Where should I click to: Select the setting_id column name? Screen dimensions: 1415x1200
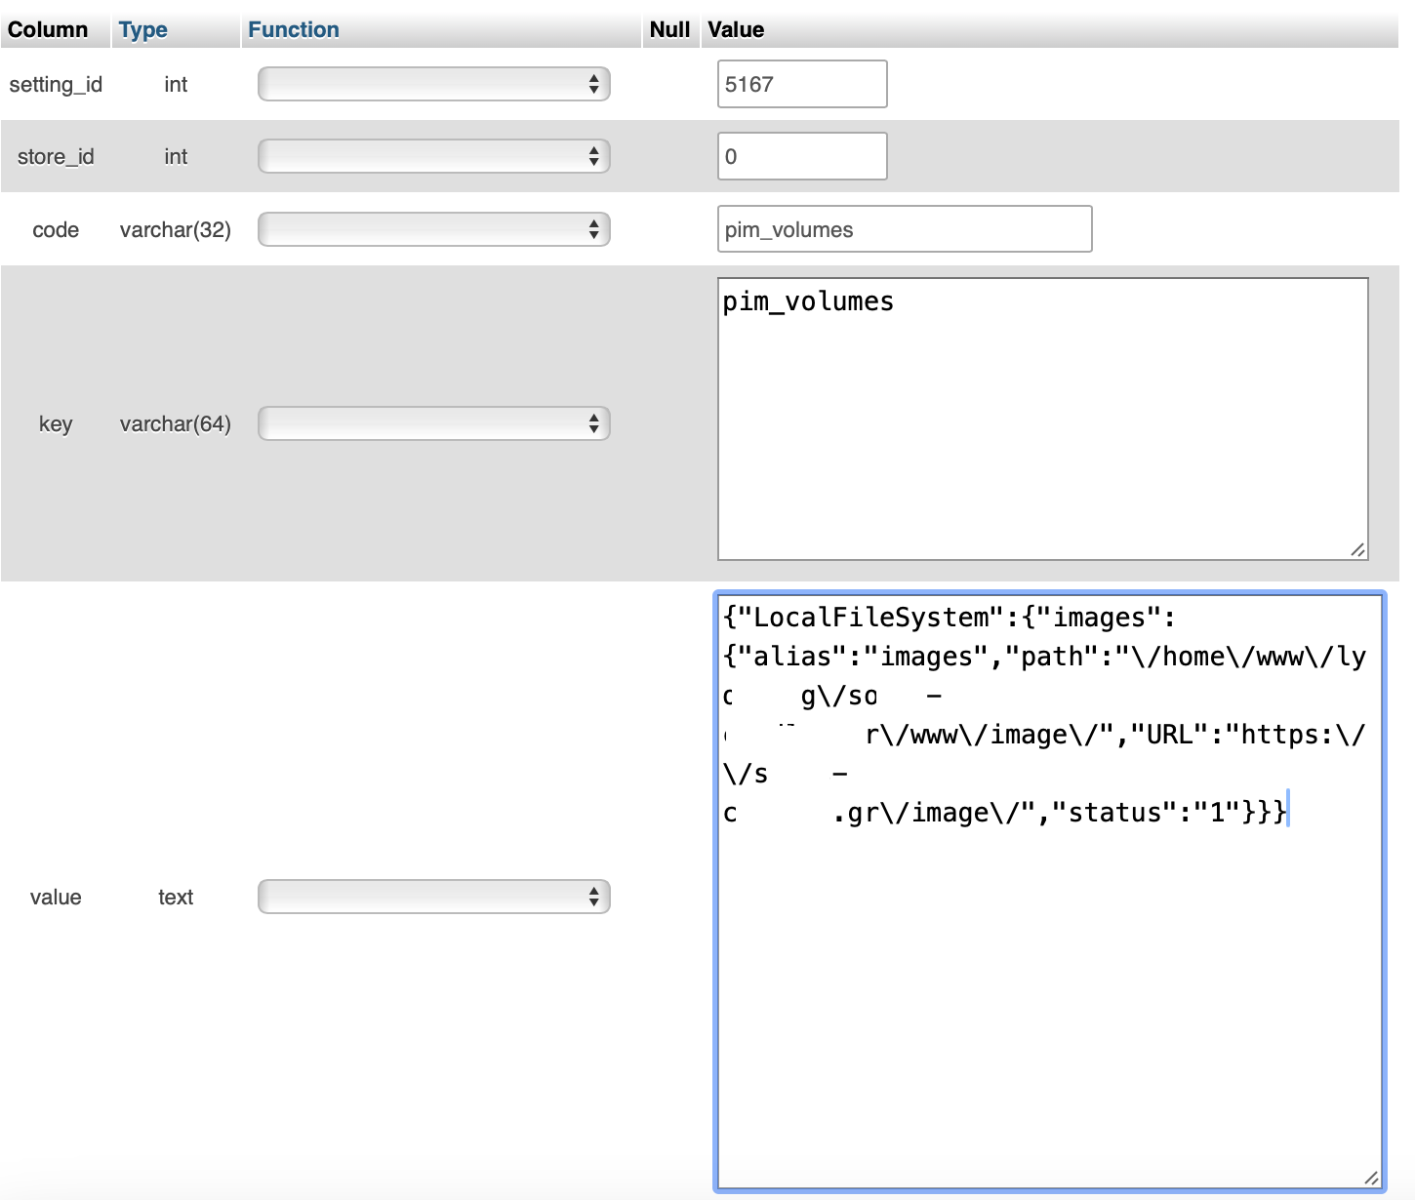pos(56,84)
